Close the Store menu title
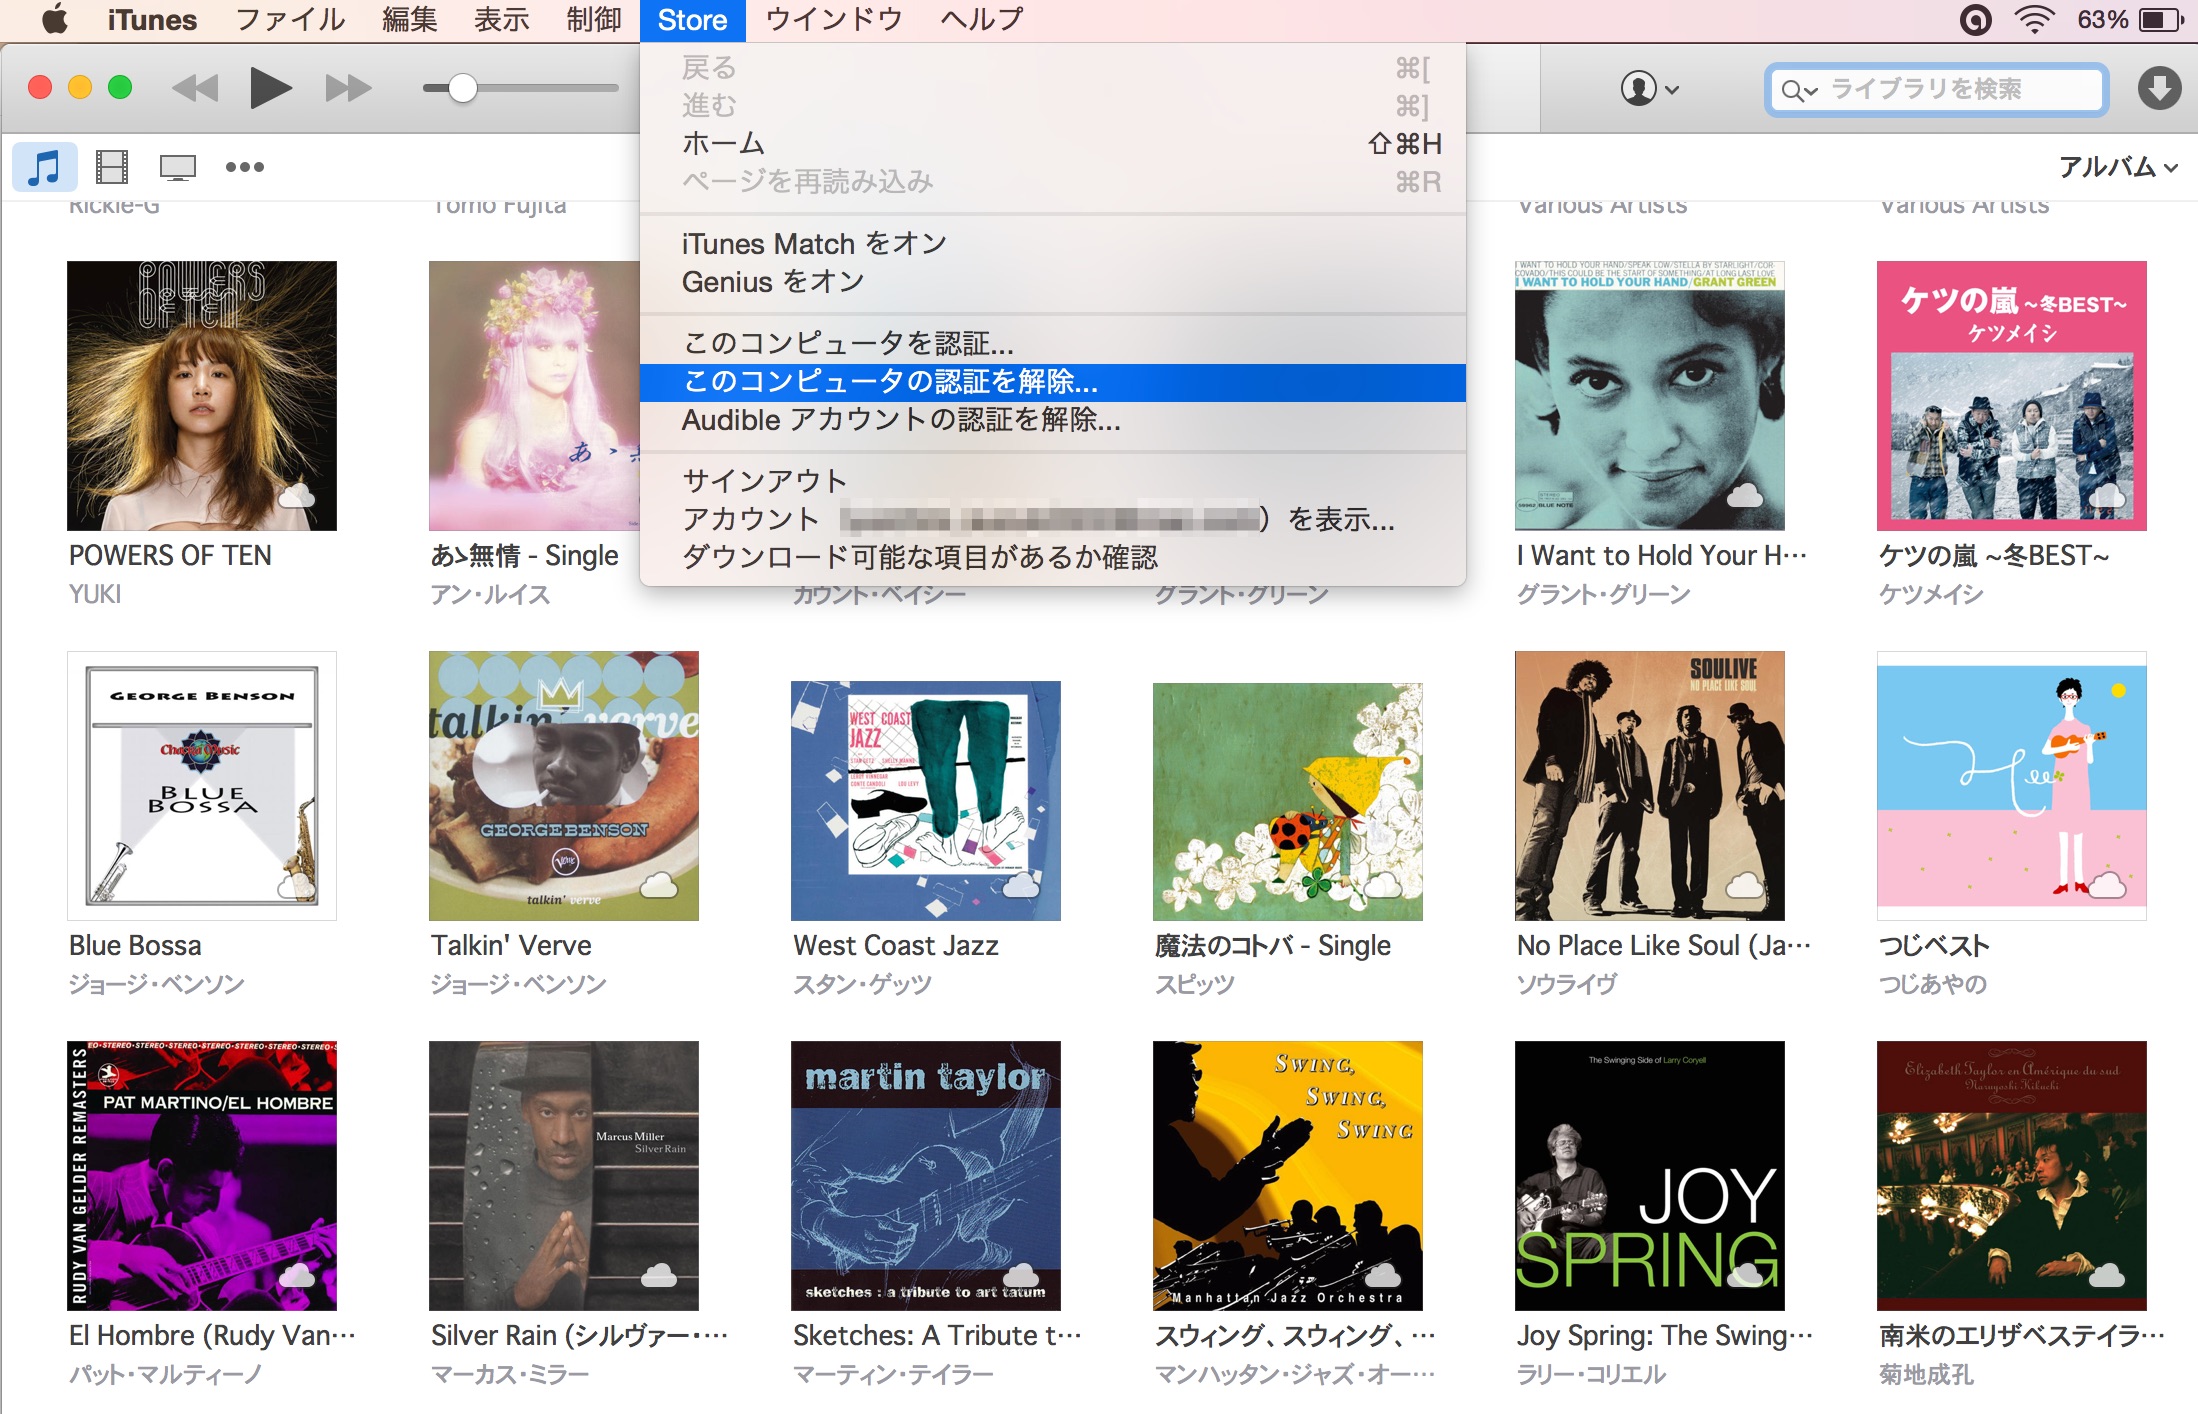This screenshot has width=2198, height=1414. 692,20
